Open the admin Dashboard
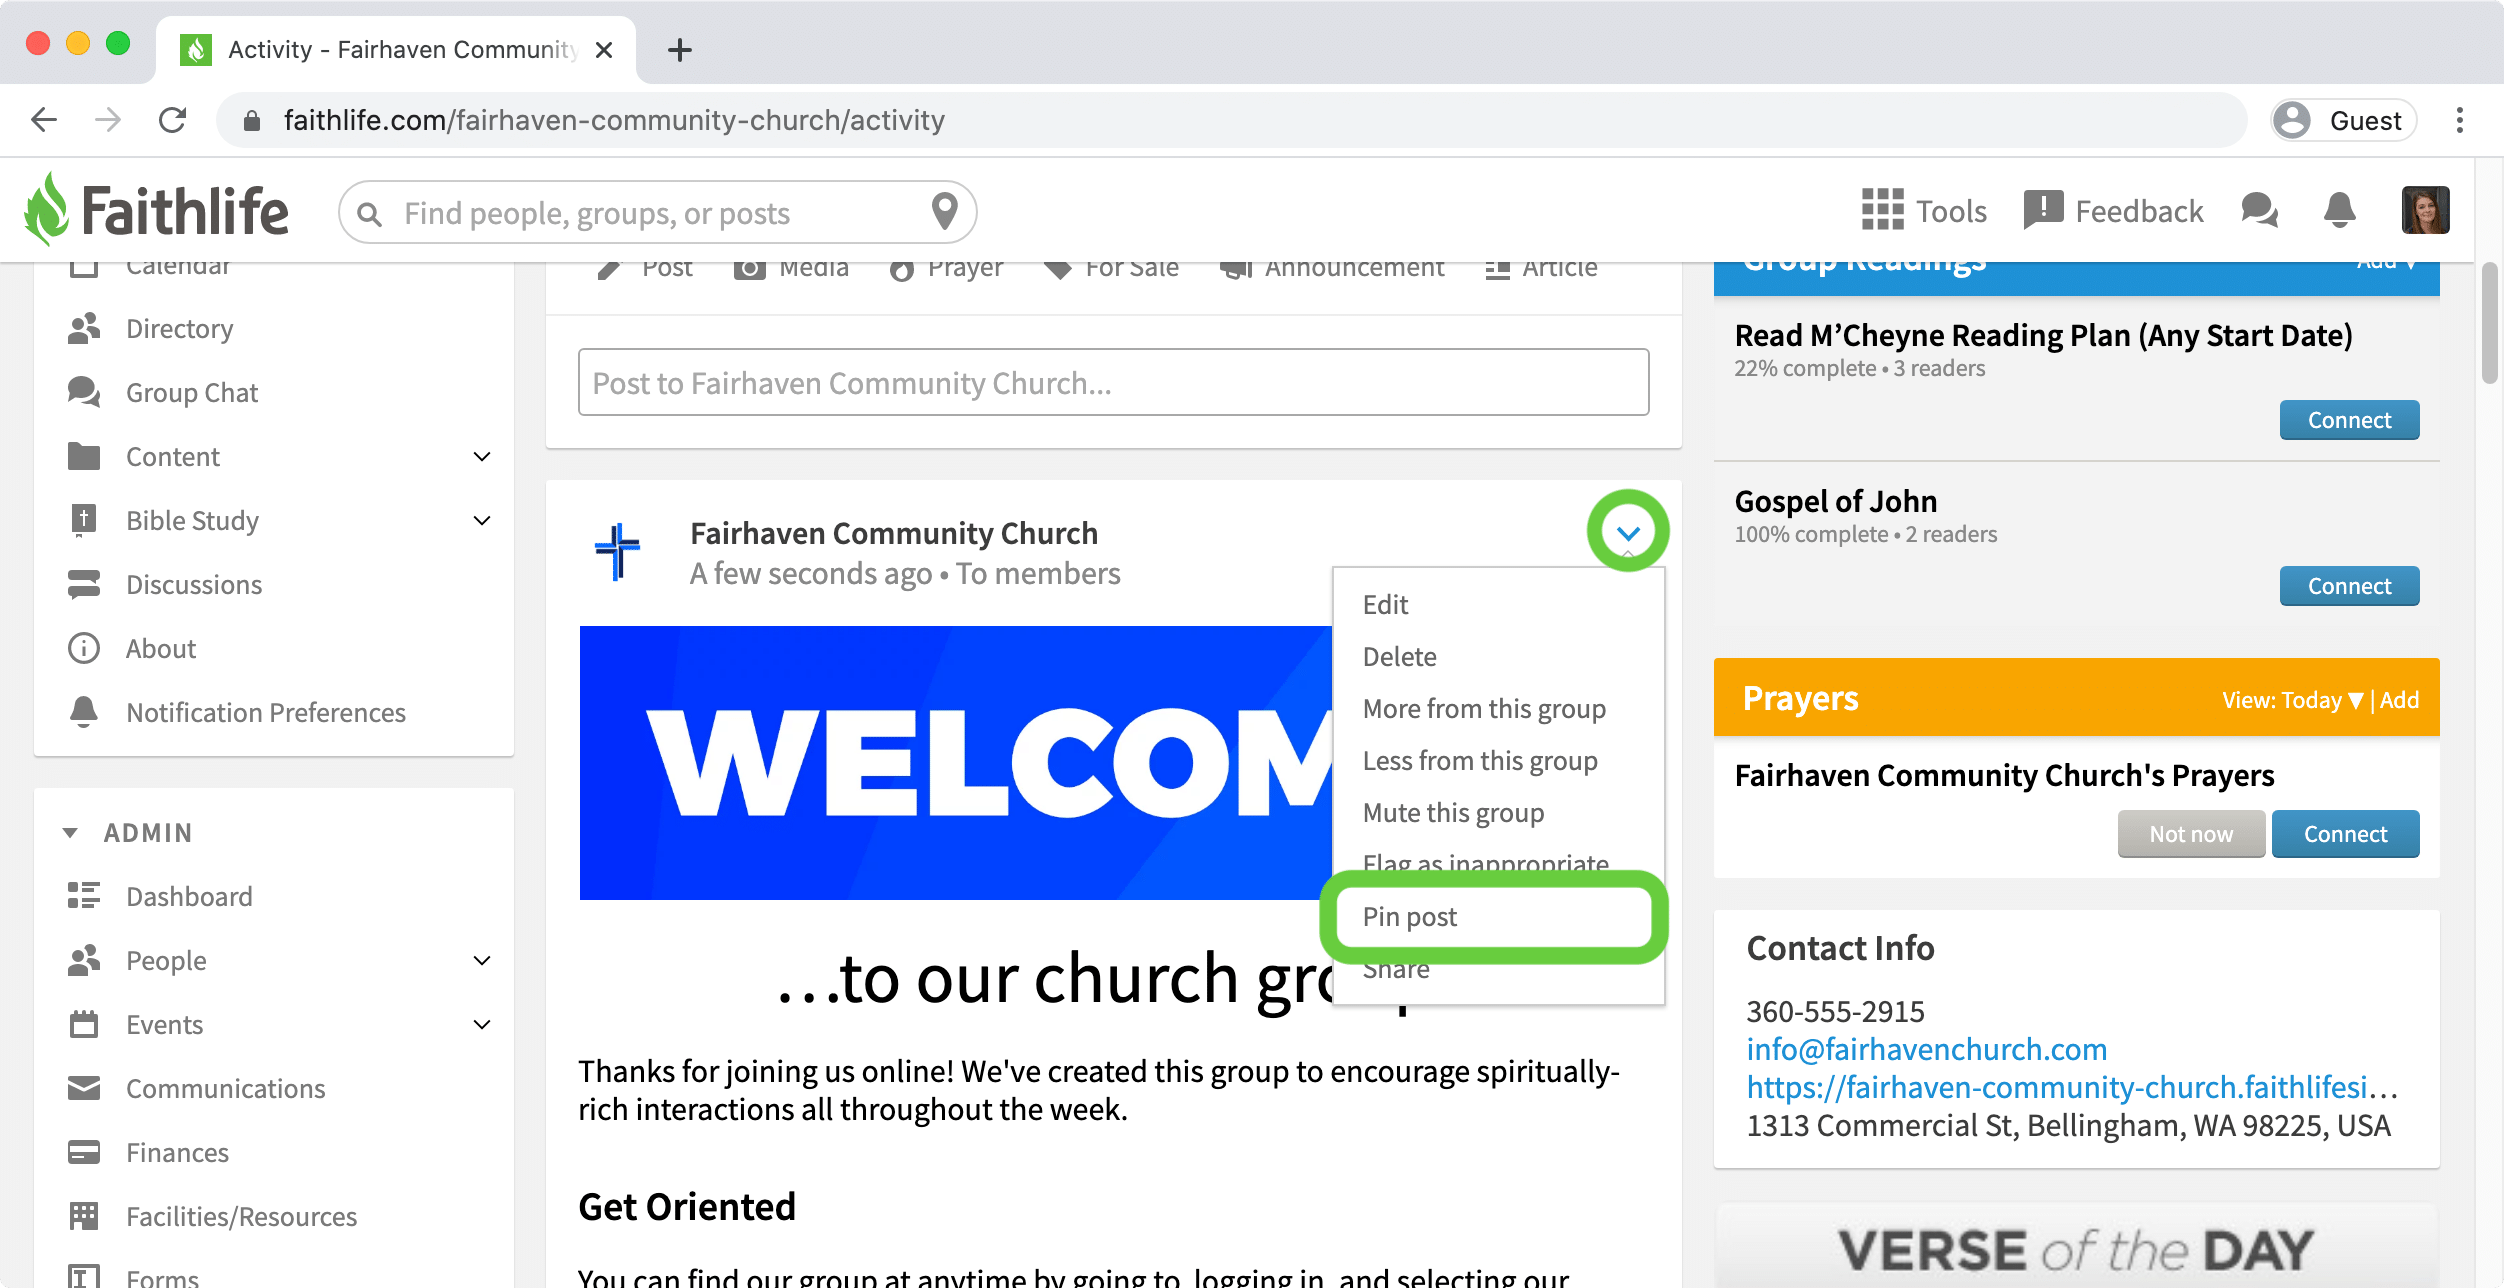 point(188,896)
